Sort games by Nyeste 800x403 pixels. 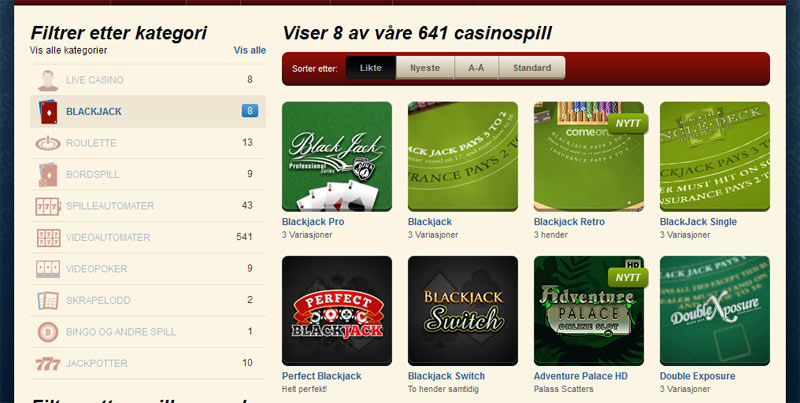(x=425, y=68)
